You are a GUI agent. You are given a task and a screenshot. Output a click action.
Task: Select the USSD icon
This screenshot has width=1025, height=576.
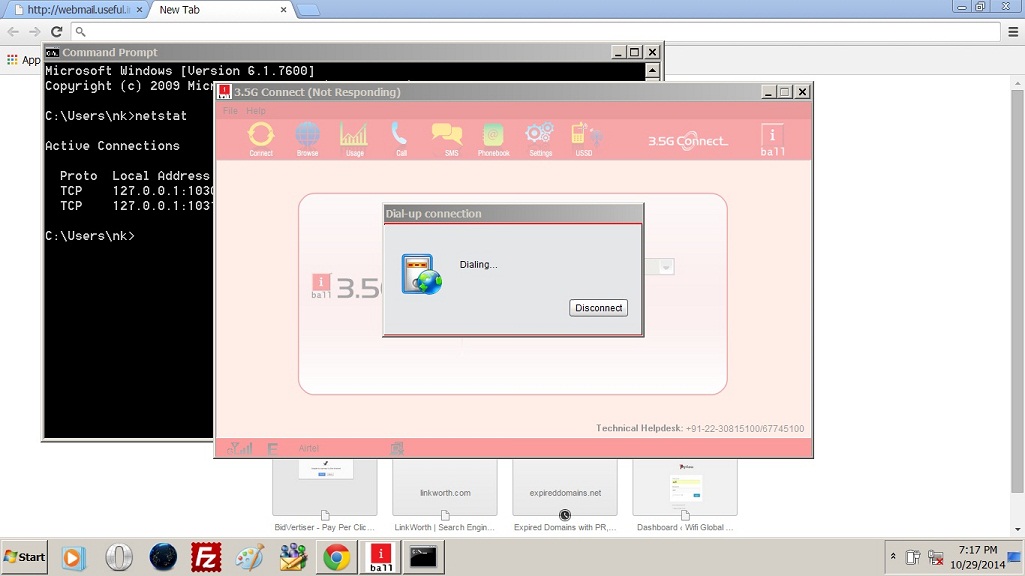tap(584, 137)
